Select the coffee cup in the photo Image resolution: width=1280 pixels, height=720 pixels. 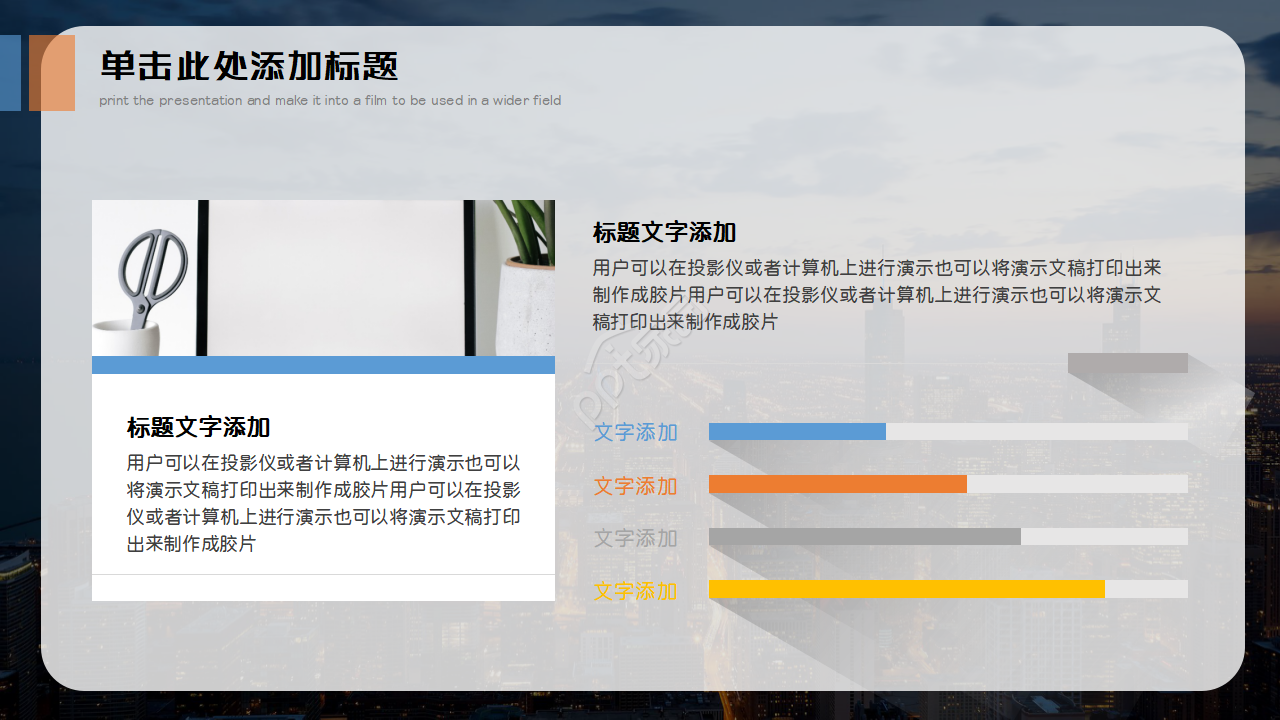(x=125, y=335)
